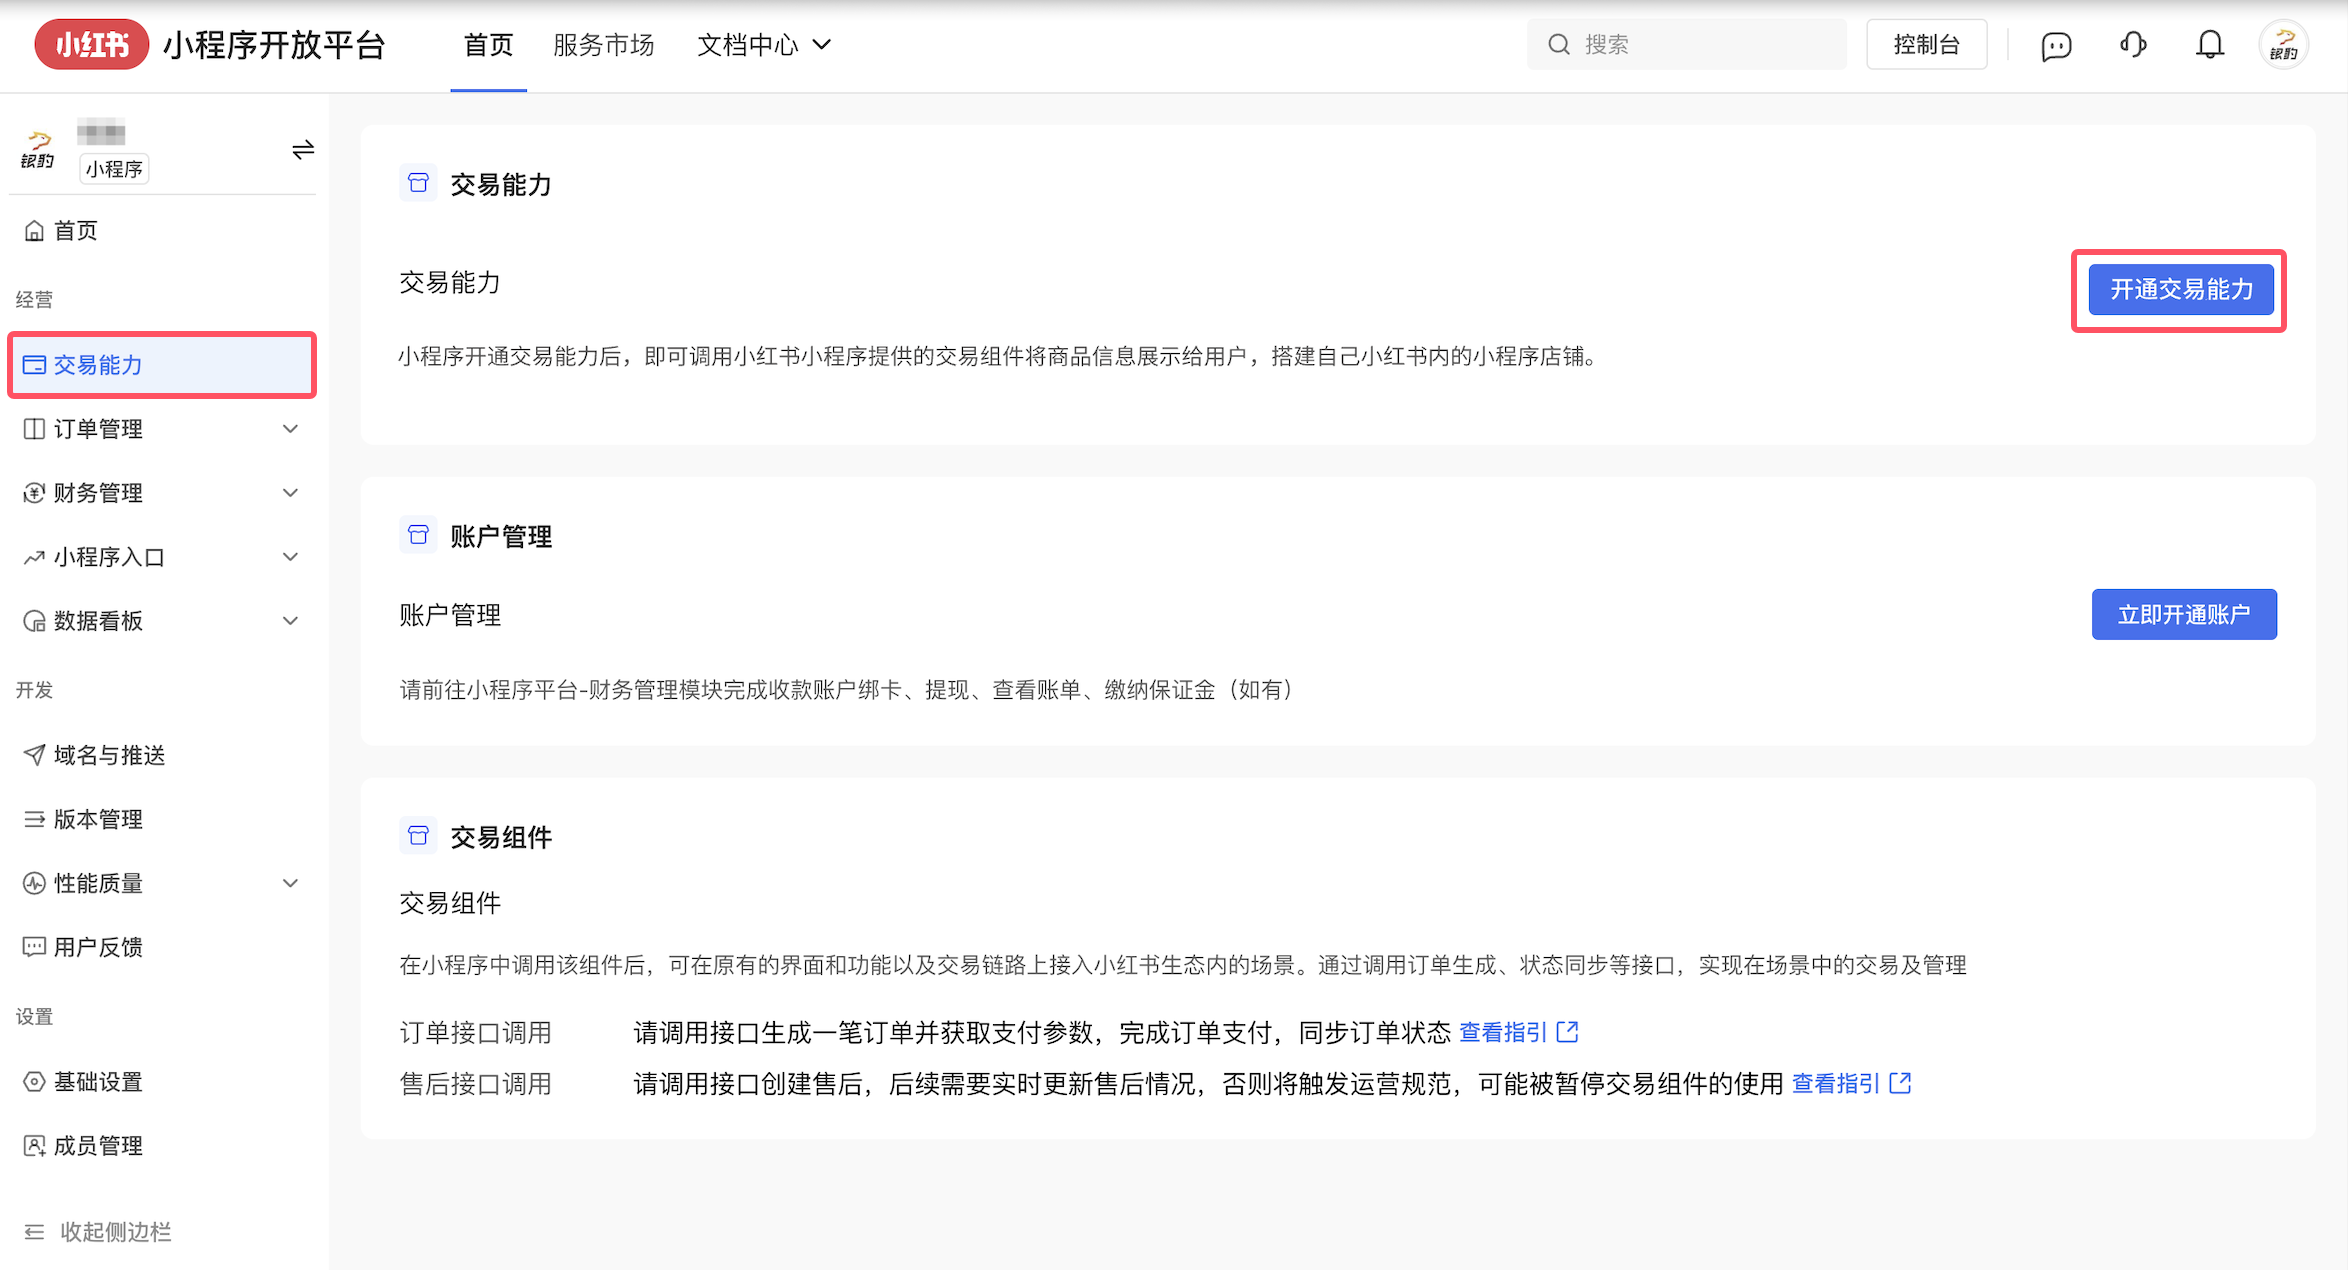The height and width of the screenshot is (1270, 2348).
Task: Click the 成员管理 member icon
Action: [x=35, y=1145]
